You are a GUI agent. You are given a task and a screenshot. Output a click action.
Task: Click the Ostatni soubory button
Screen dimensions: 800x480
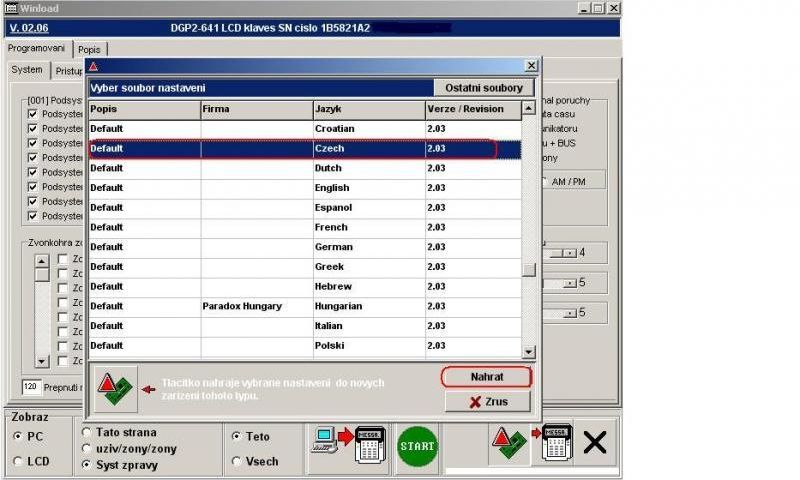pyautogui.click(x=484, y=88)
